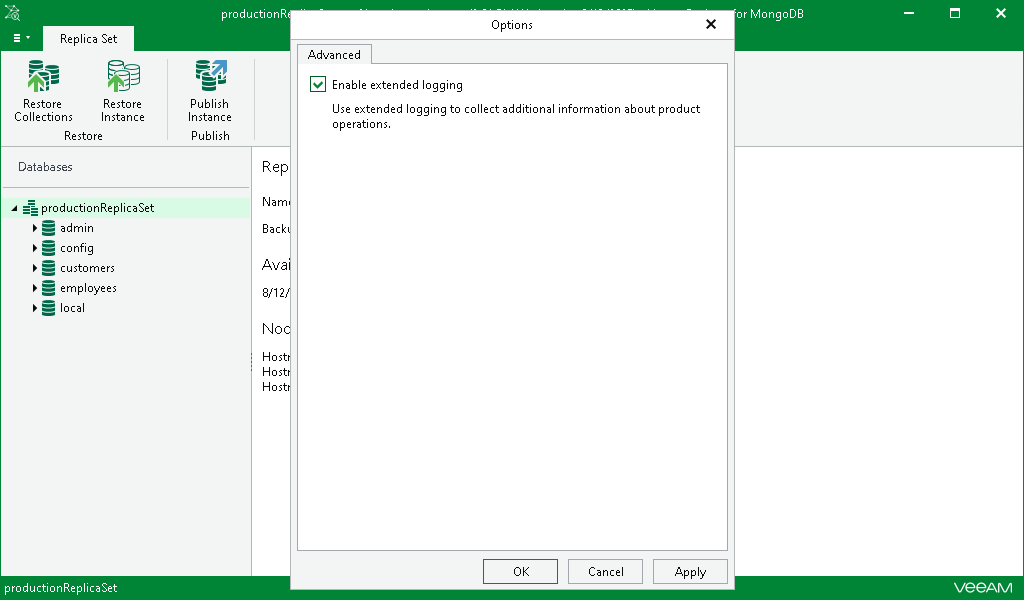Click the employees database icon
The height and width of the screenshot is (600, 1024).
click(48, 288)
